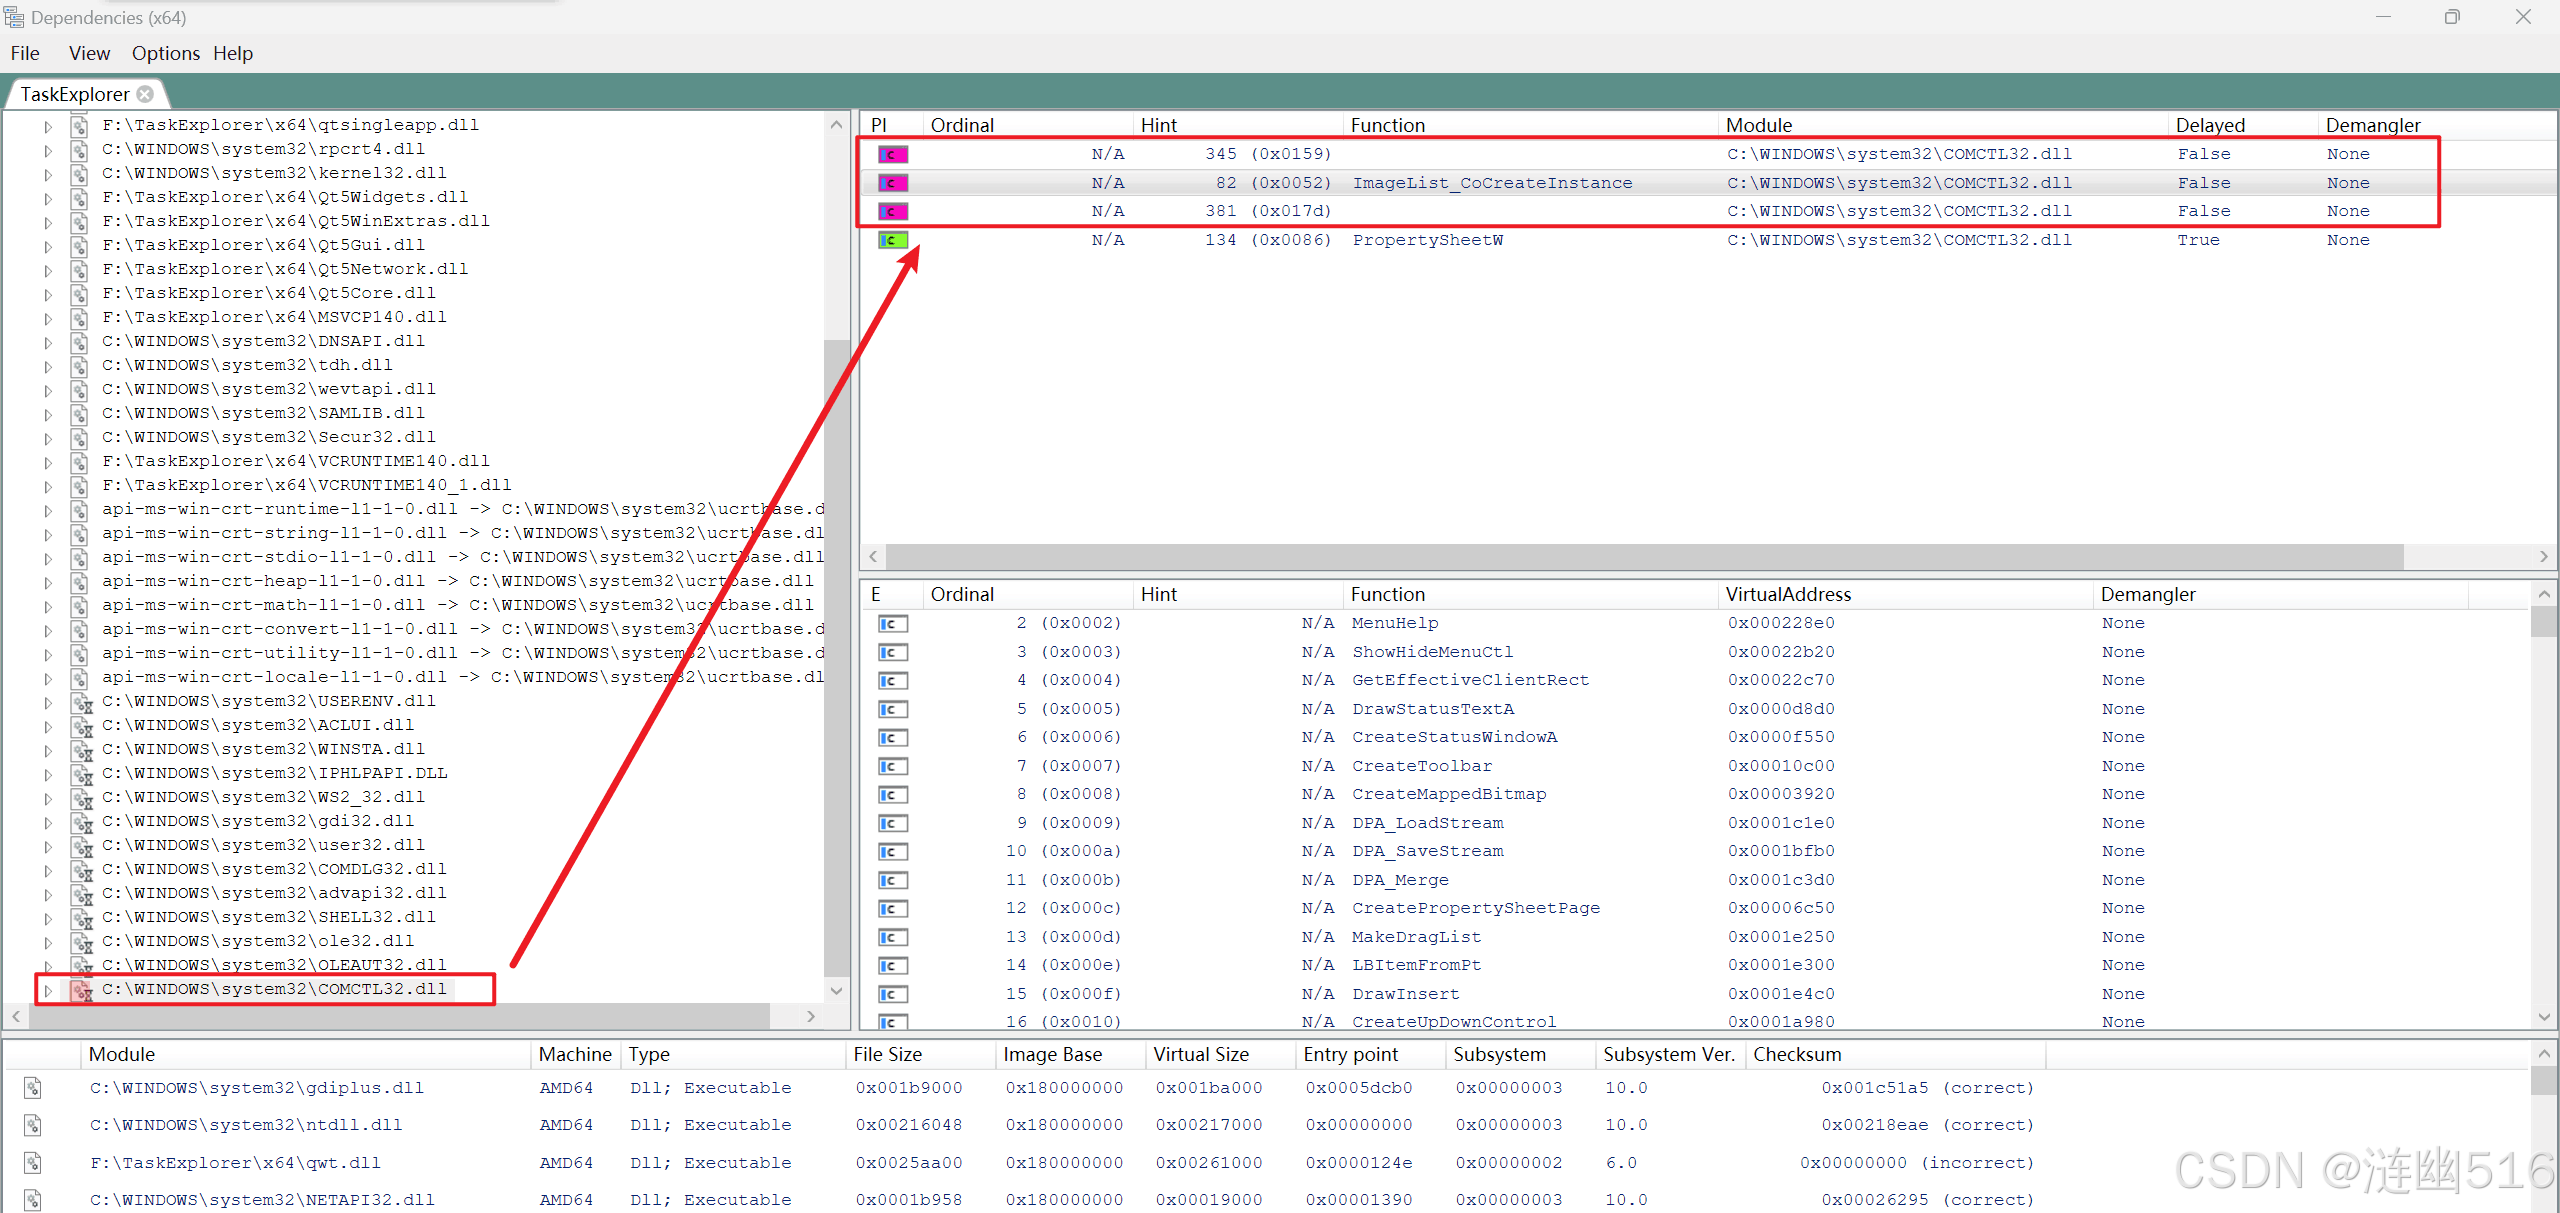The height and width of the screenshot is (1213, 2560).
Task: Click the export icon next to CreateToolbar
Action: [x=892, y=767]
